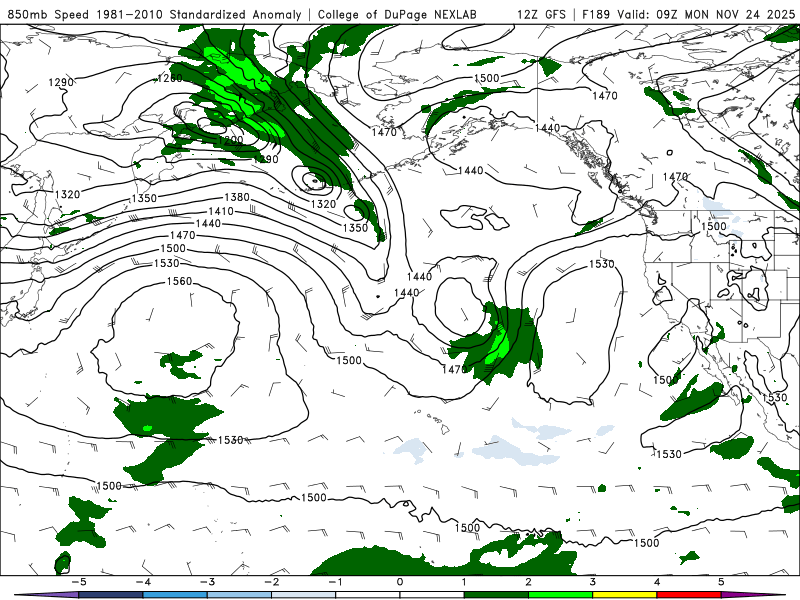Click the colorbar tick label "-2"
Viewport: 800px width, 600px height.
coord(271,582)
